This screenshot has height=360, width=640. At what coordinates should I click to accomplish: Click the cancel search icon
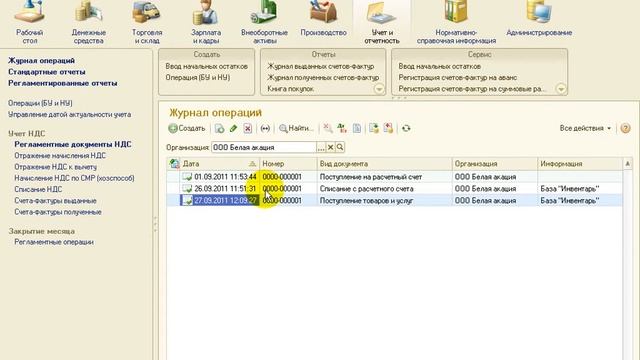point(327,129)
